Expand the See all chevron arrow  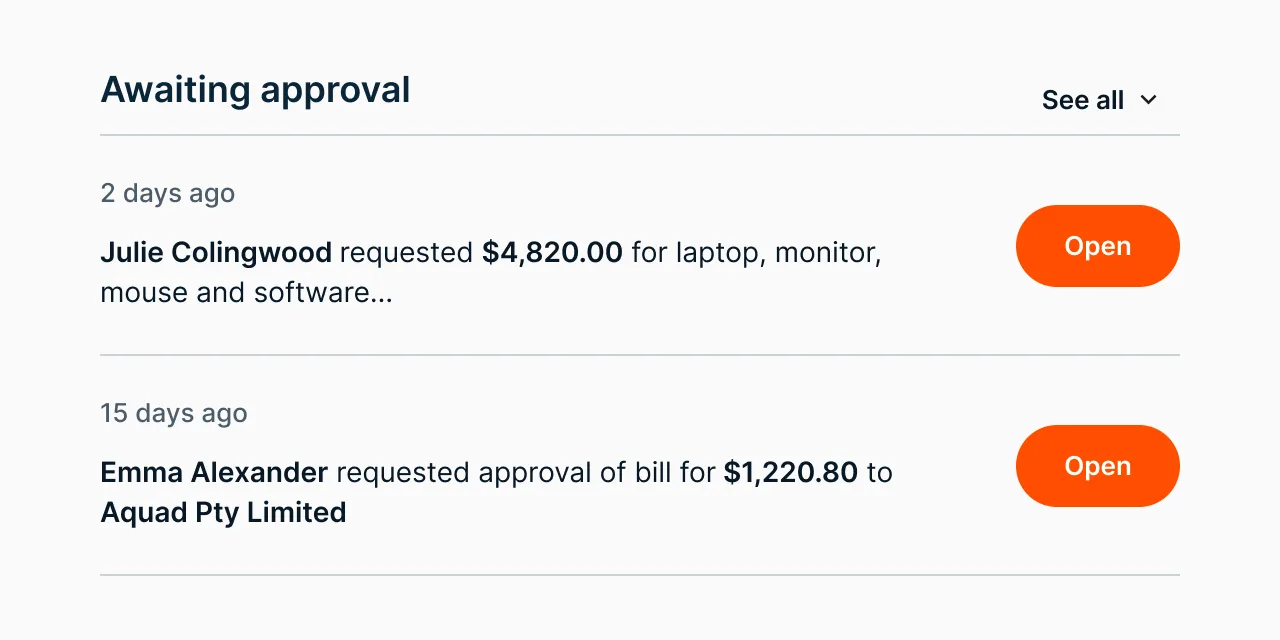1149,100
